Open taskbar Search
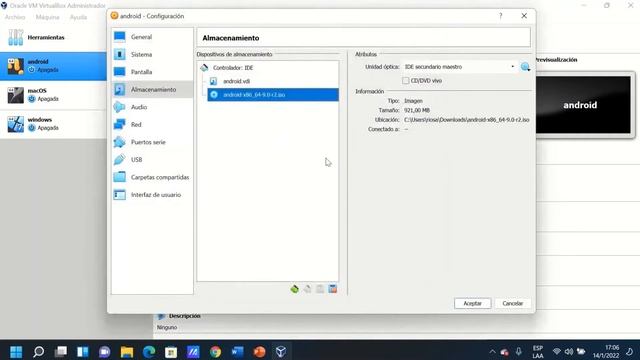This screenshot has height=360, width=640. [38, 351]
